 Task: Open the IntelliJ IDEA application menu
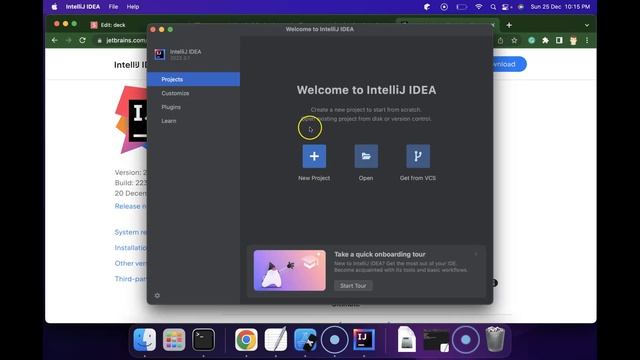click(83, 7)
